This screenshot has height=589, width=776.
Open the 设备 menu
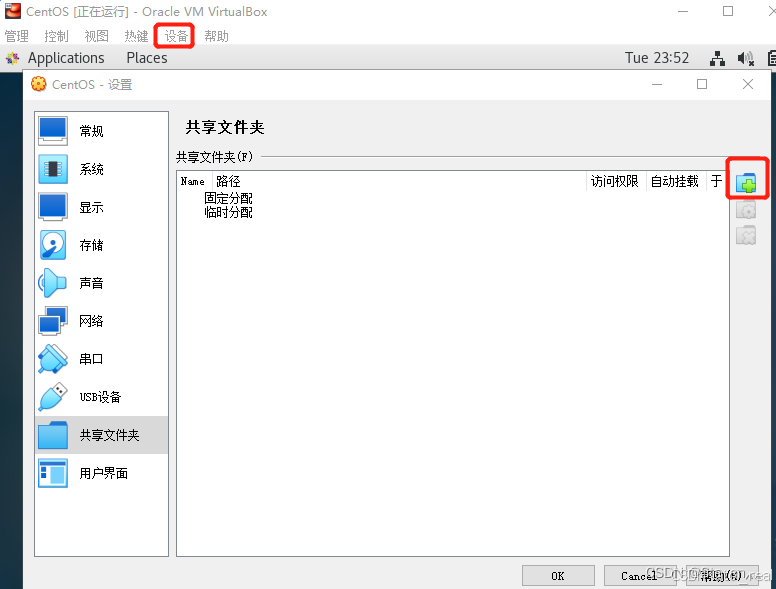(176, 36)
